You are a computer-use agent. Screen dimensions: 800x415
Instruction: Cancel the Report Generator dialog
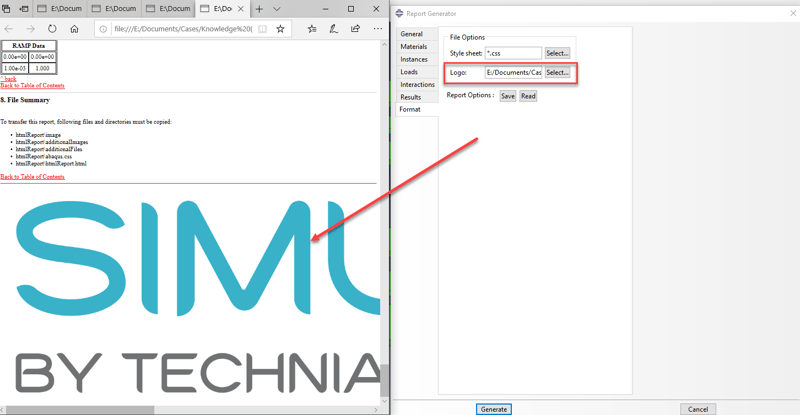(x=698, y=409)
